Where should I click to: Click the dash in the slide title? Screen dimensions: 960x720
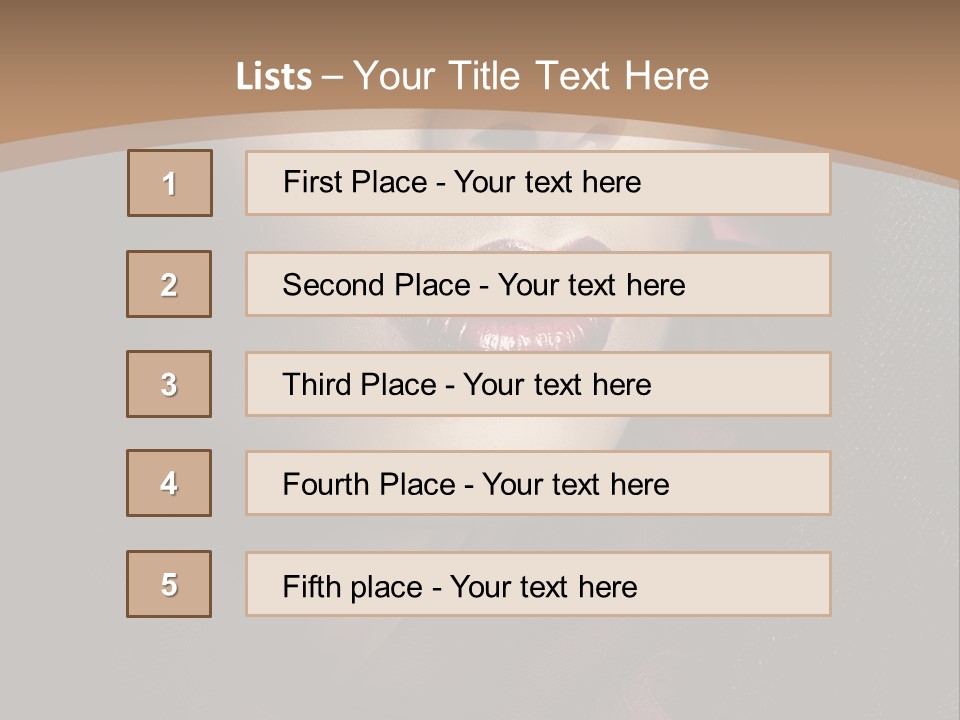click(x=332, y=77)
